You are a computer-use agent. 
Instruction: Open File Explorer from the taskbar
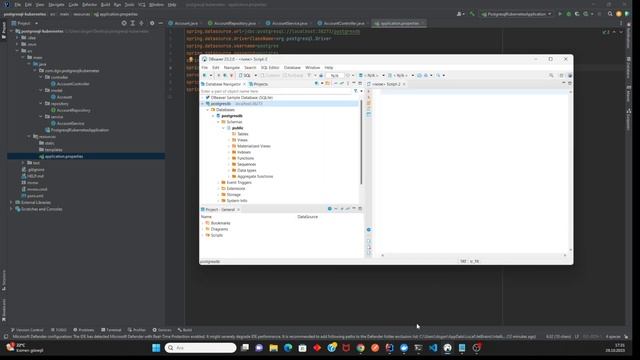pyautogui.click(x=273, y=348)
